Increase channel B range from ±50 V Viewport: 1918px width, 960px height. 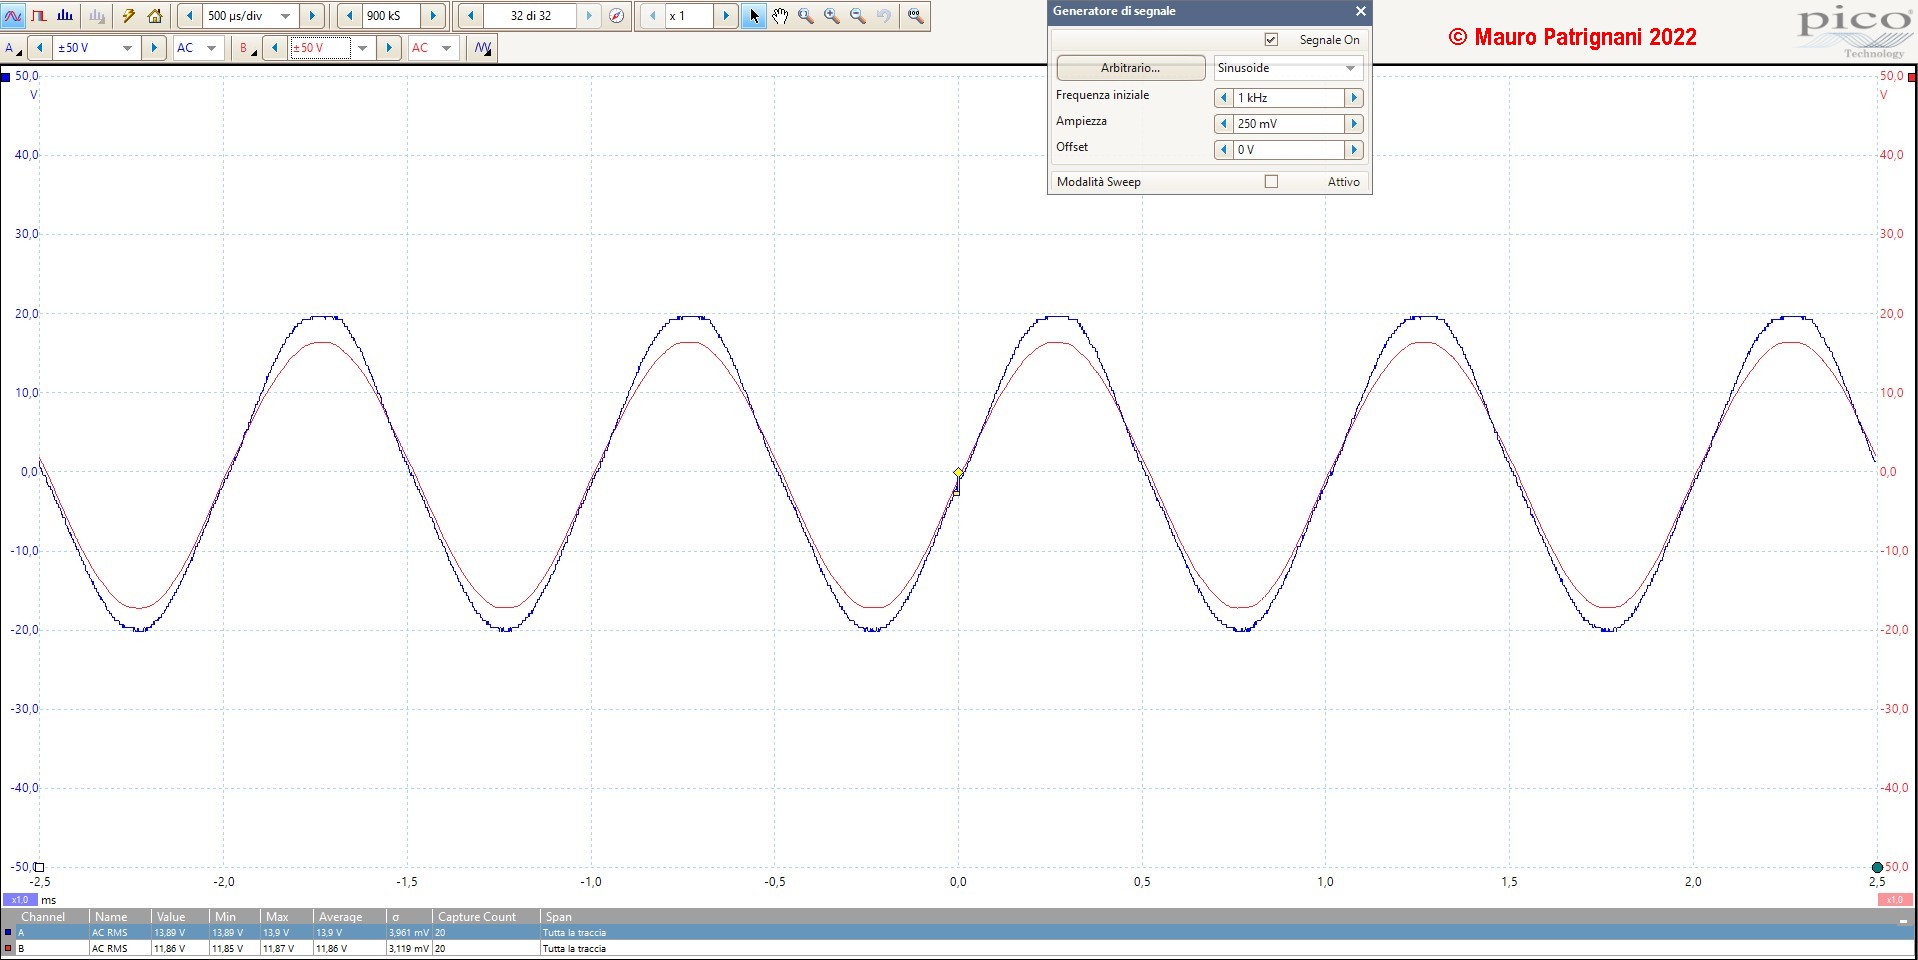click(388, 48)
